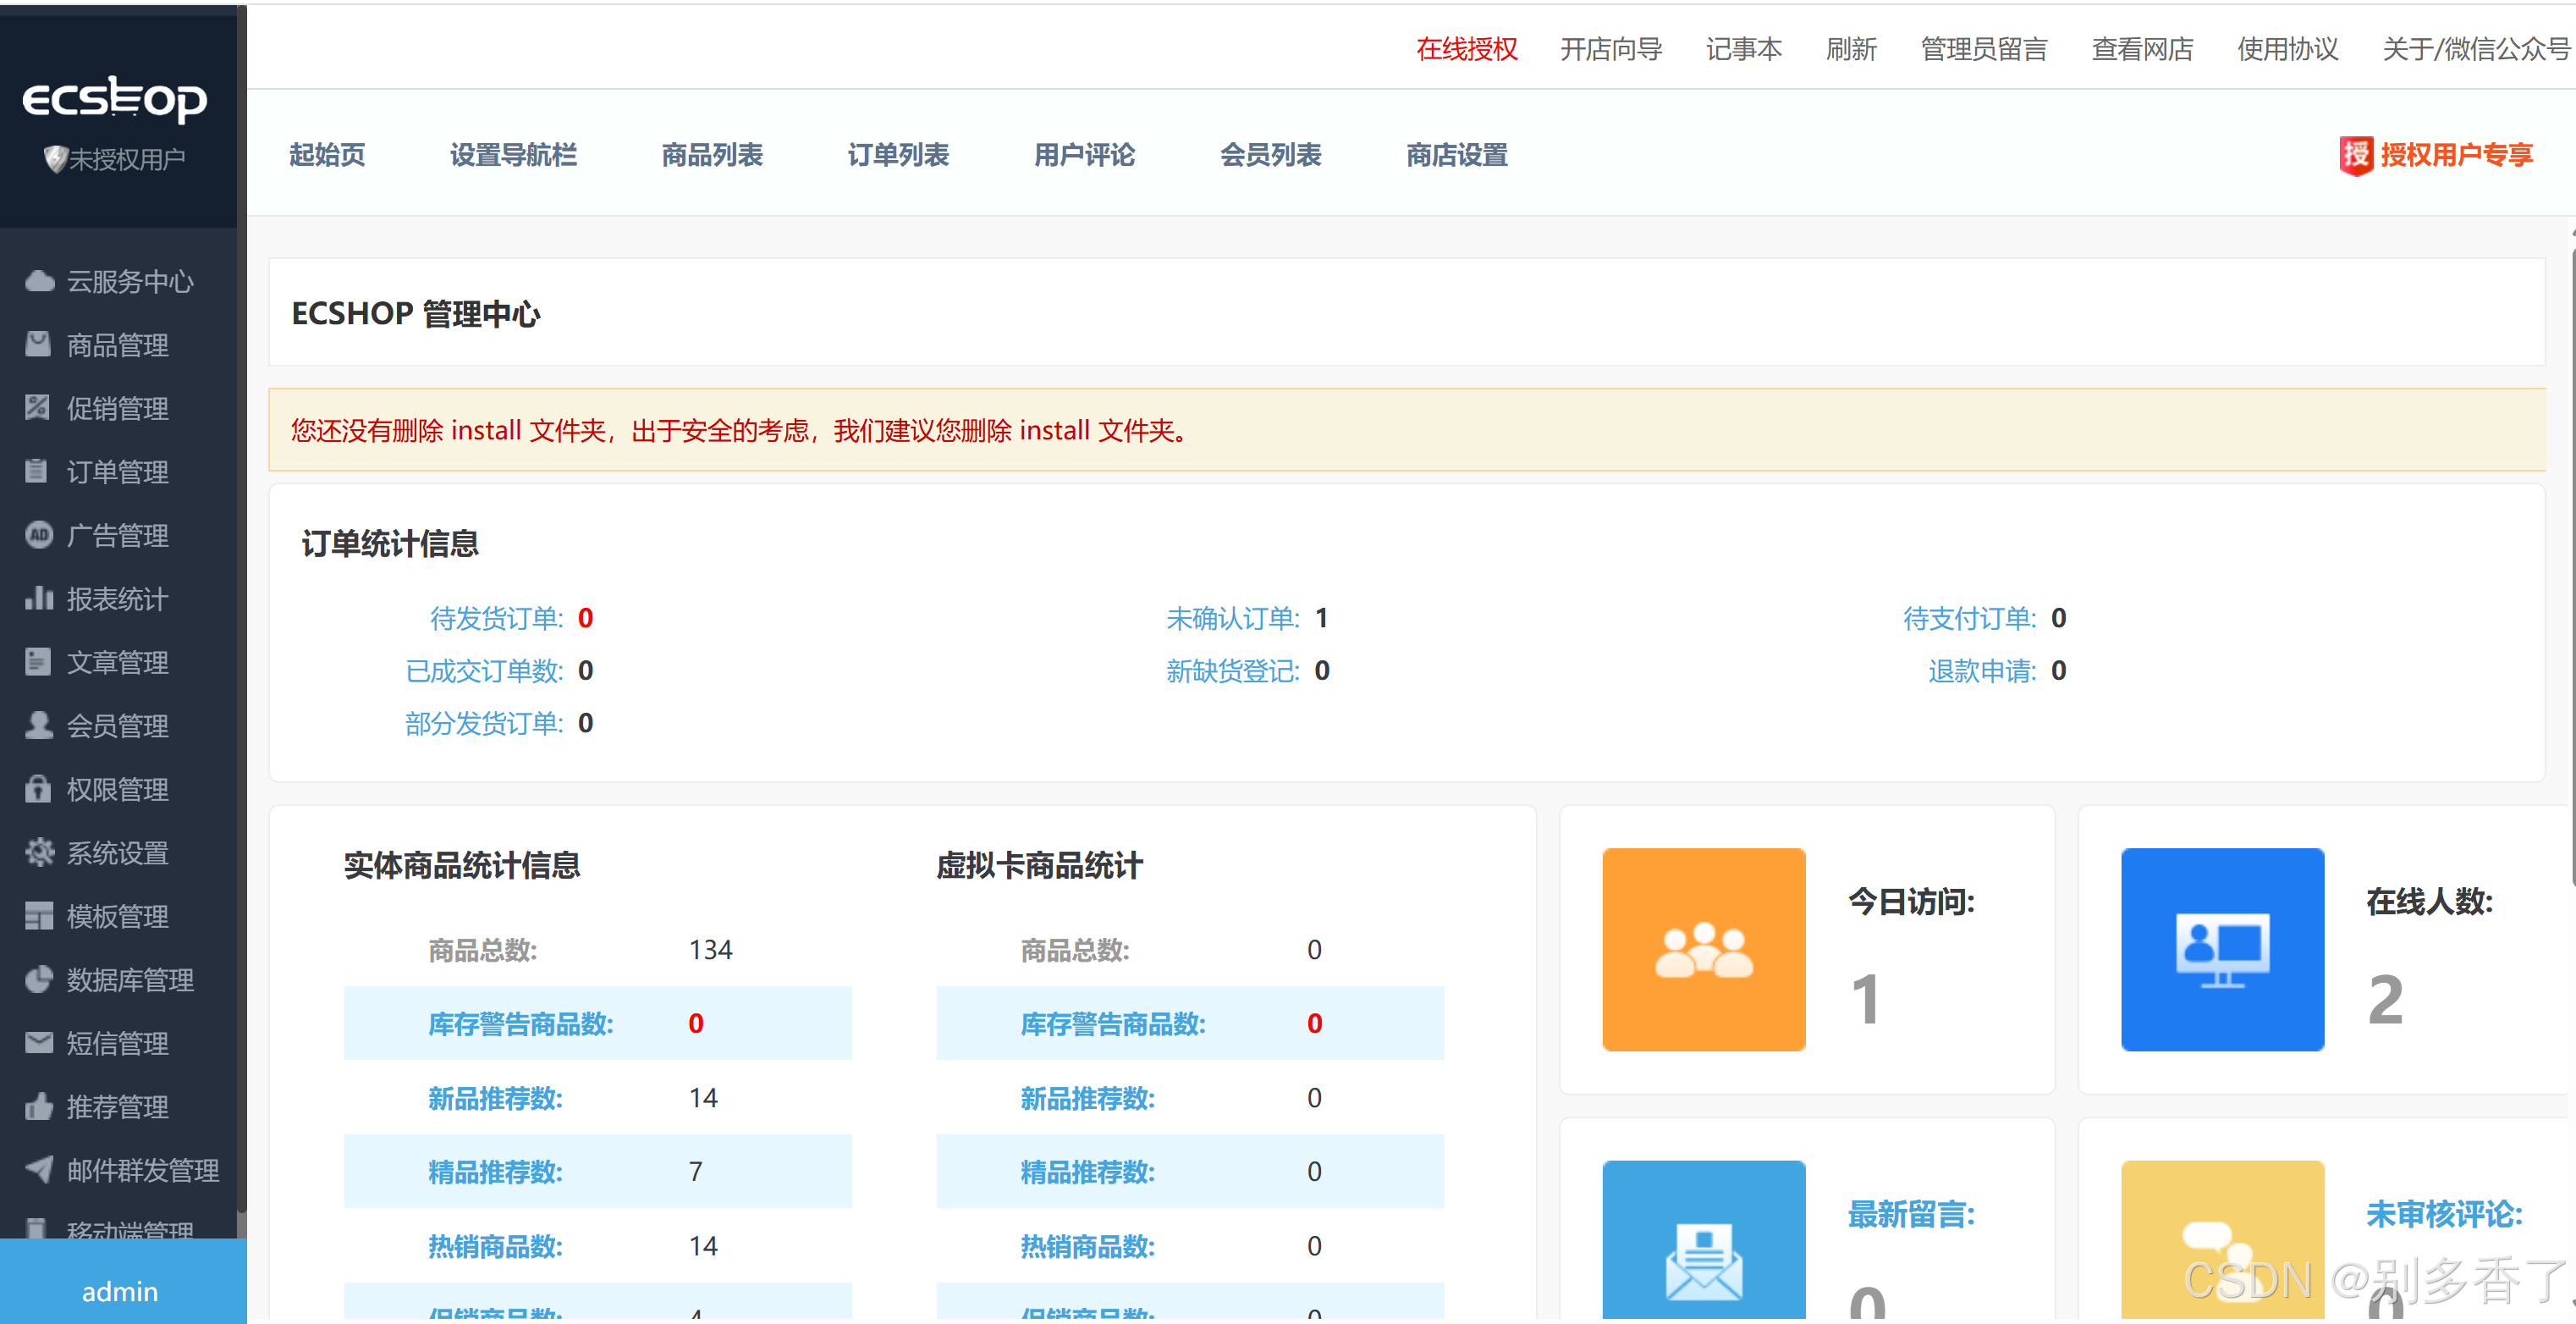2576x1324 pixels.
Task: Click the admin user bar at bottom
Action: [120, 1291]
